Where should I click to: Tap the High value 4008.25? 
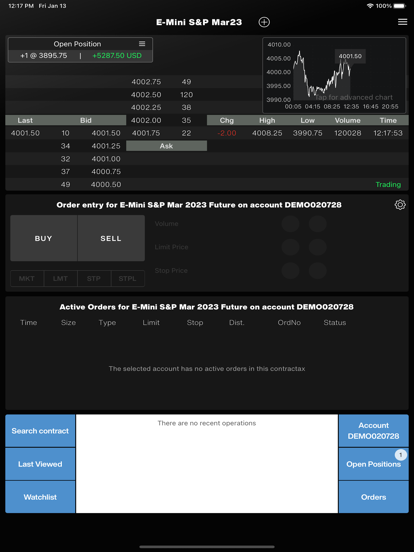267,133
